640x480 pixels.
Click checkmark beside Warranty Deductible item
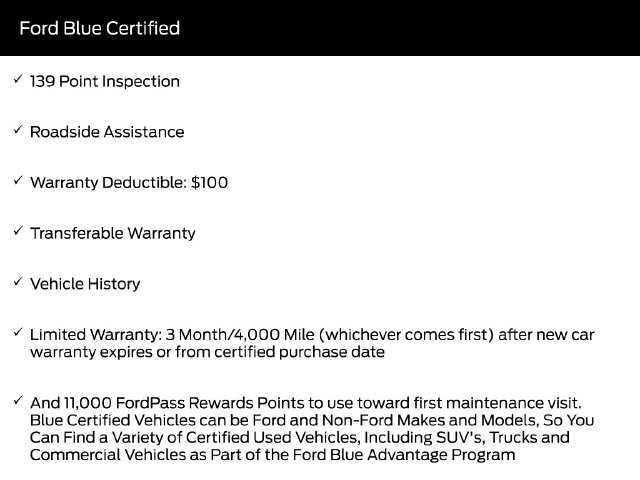(18, 180)
